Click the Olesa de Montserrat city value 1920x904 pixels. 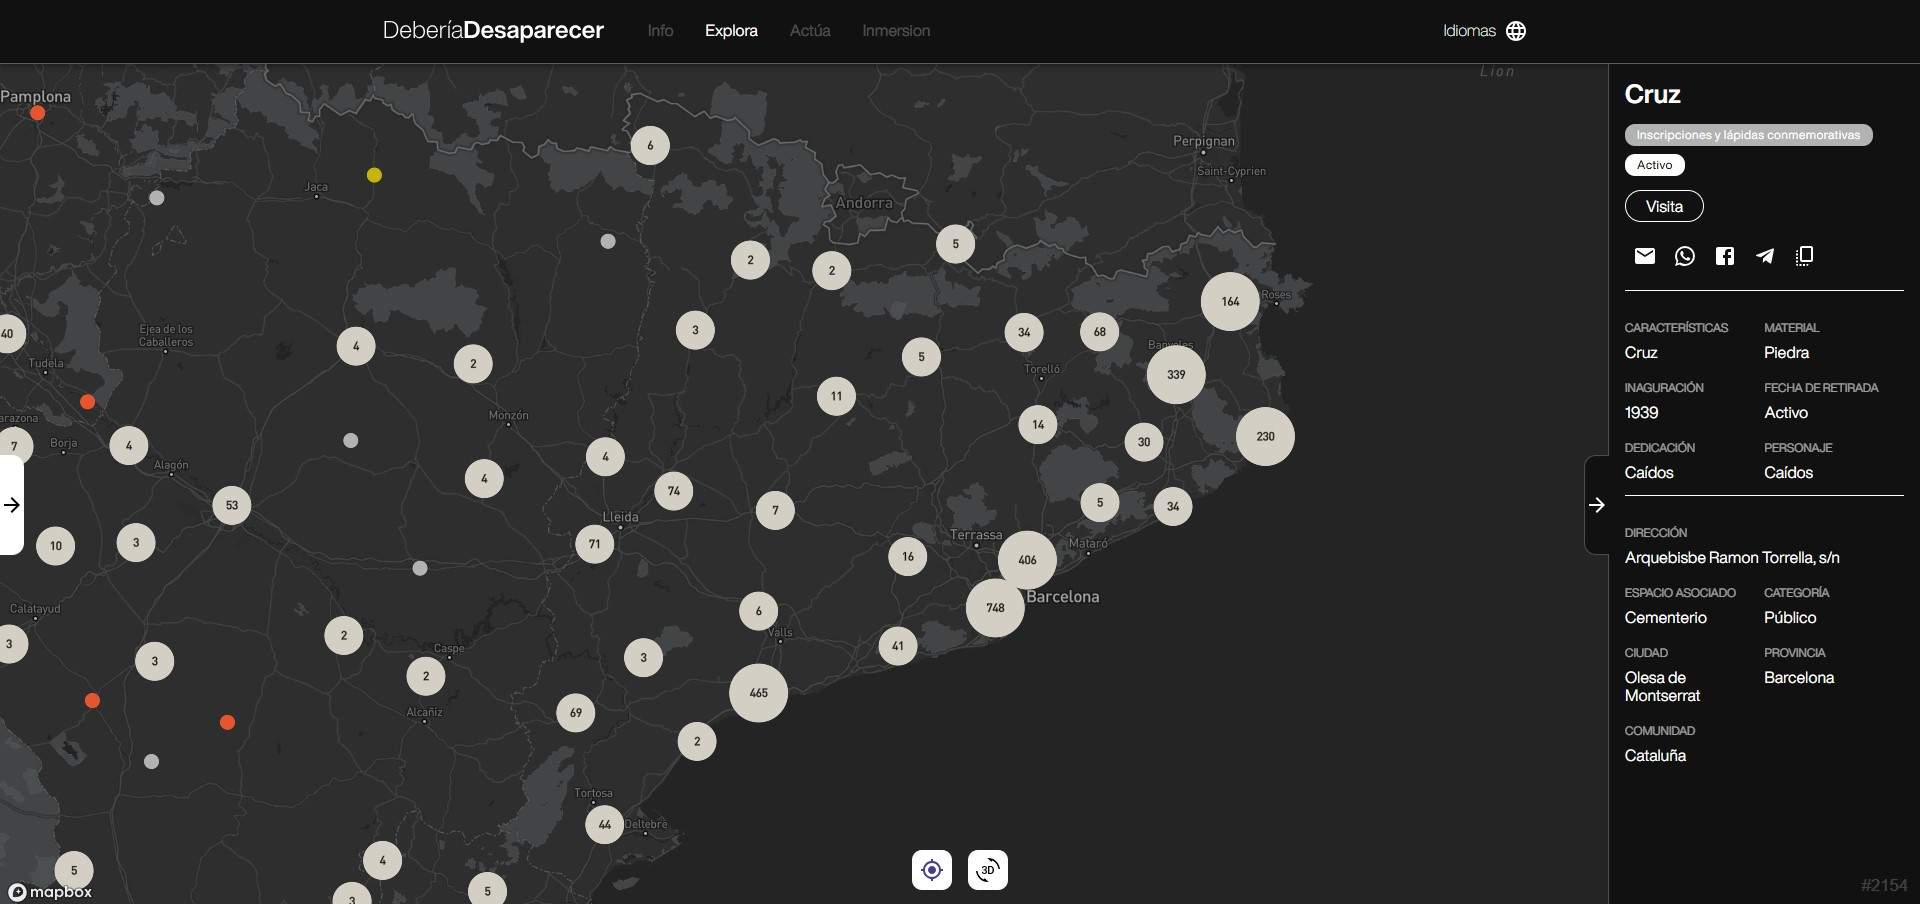tap(1662, 687)
